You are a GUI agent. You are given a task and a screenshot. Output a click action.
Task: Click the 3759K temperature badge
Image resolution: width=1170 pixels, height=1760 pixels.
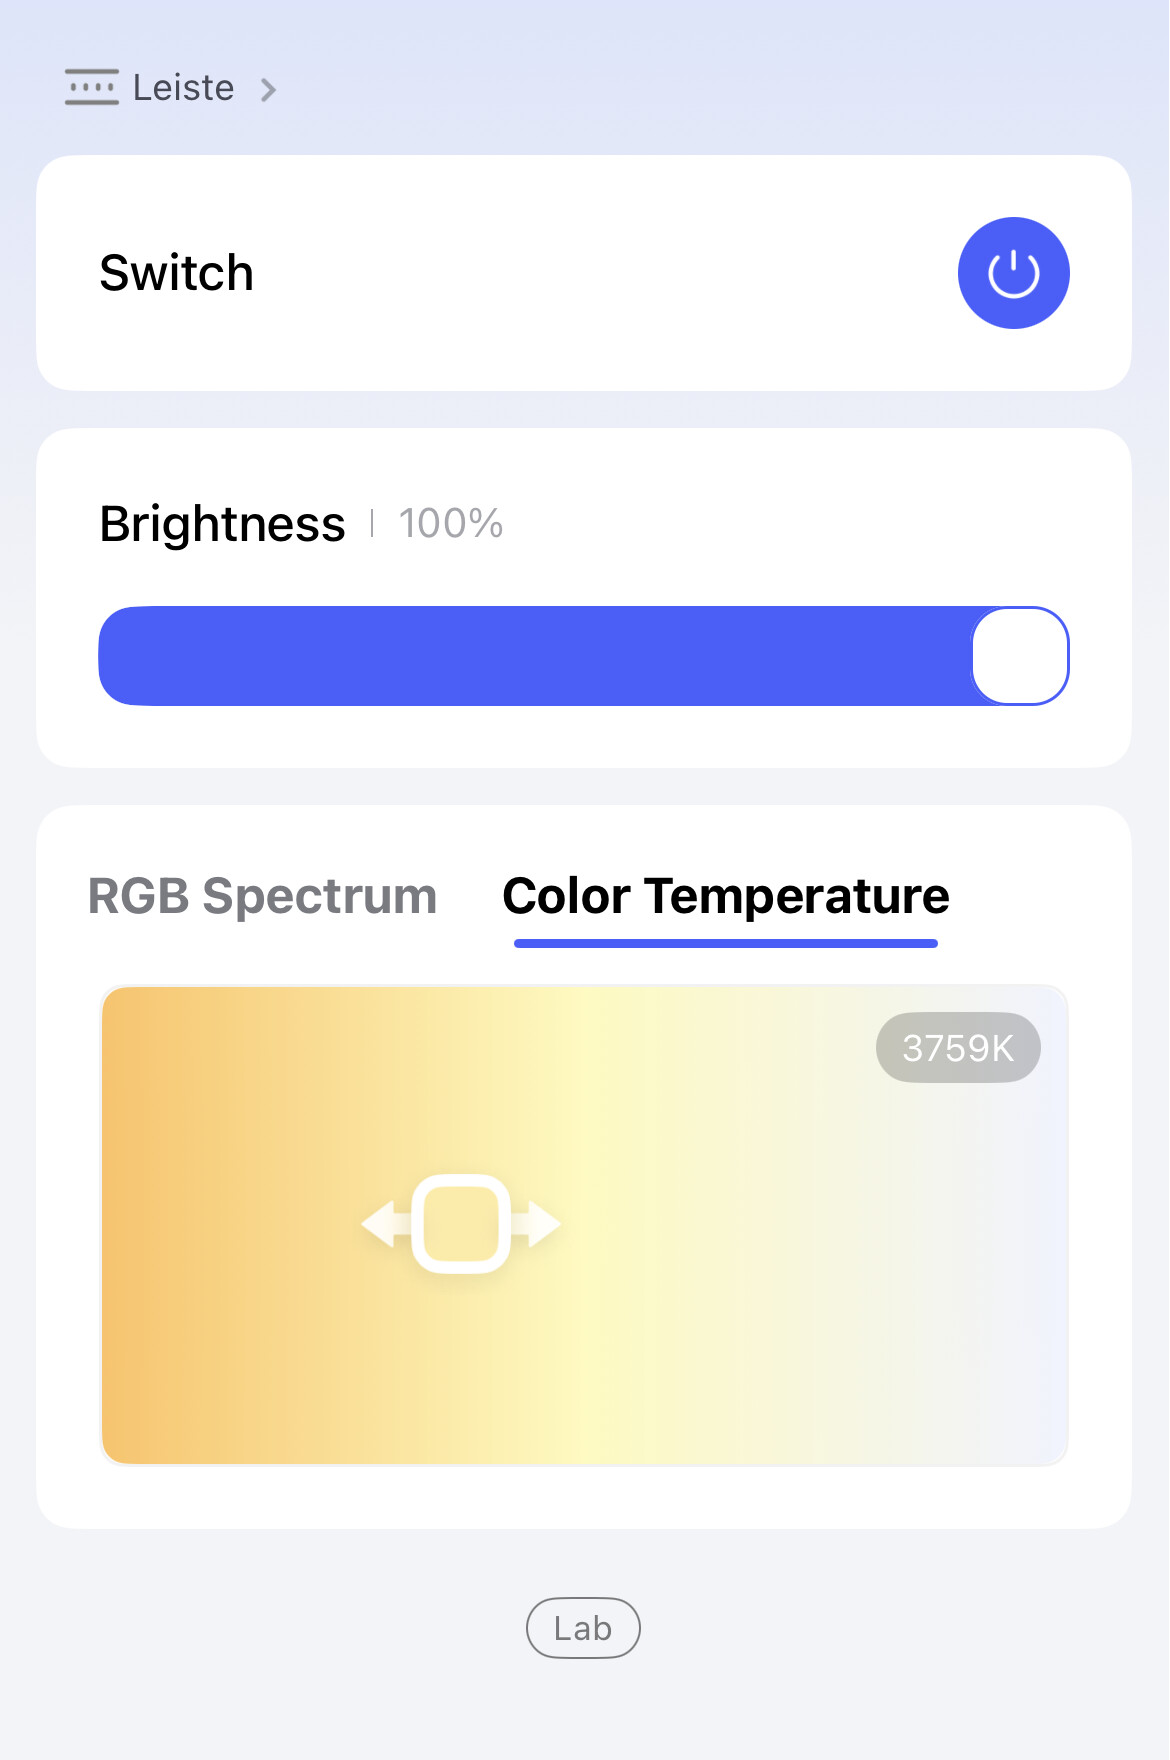(x=958, y=1048)
